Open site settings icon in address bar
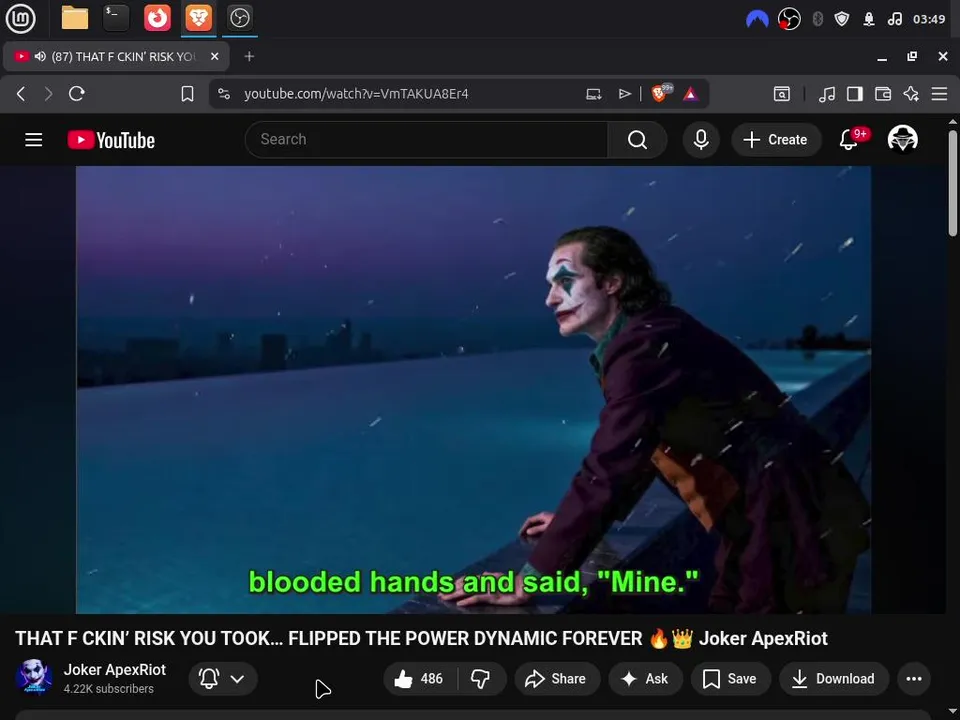Viewport: 960px width, 720px height. point(224,94)
